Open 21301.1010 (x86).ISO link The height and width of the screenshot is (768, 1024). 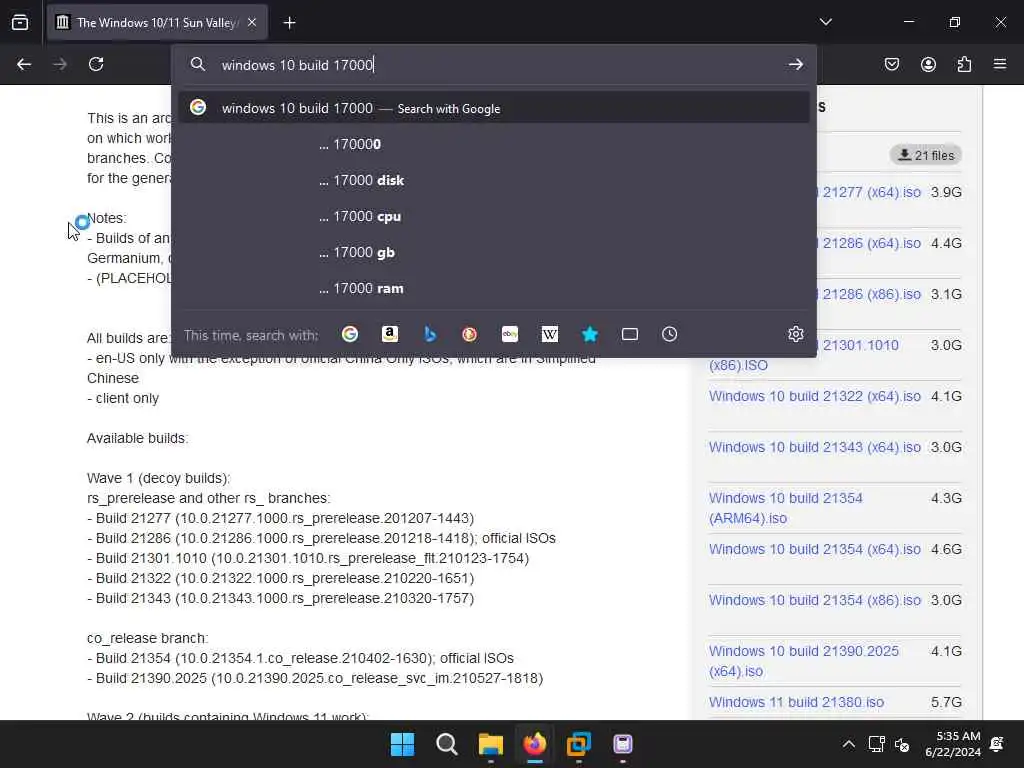tap(860, 345)
